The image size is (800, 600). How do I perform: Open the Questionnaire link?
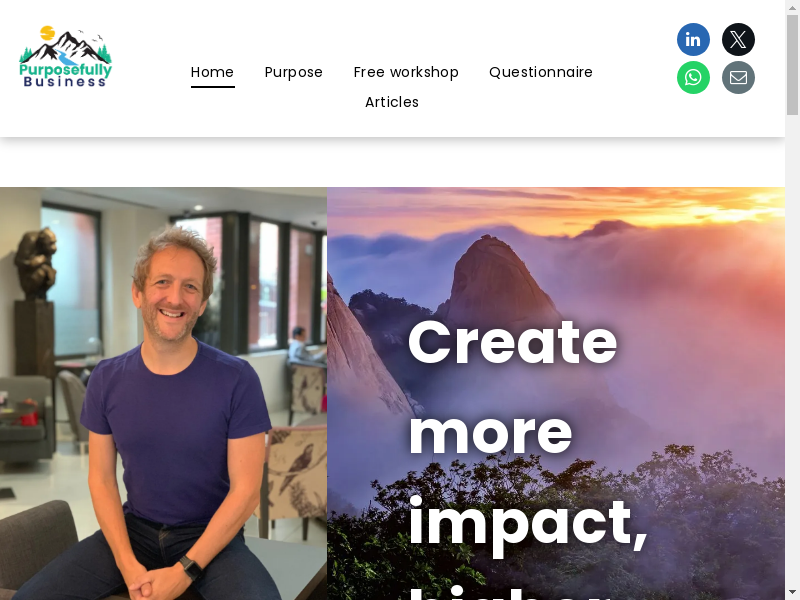tap(541, 72)
